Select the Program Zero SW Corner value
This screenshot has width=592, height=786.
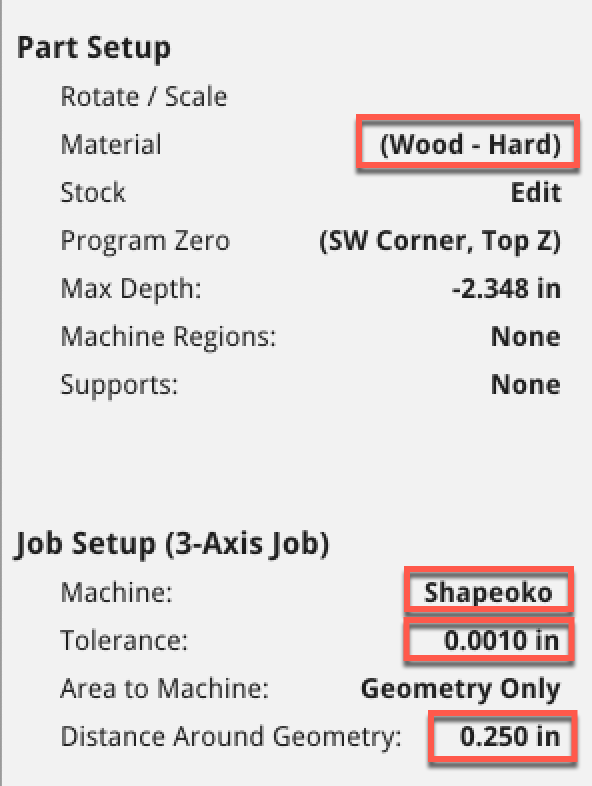440,241
